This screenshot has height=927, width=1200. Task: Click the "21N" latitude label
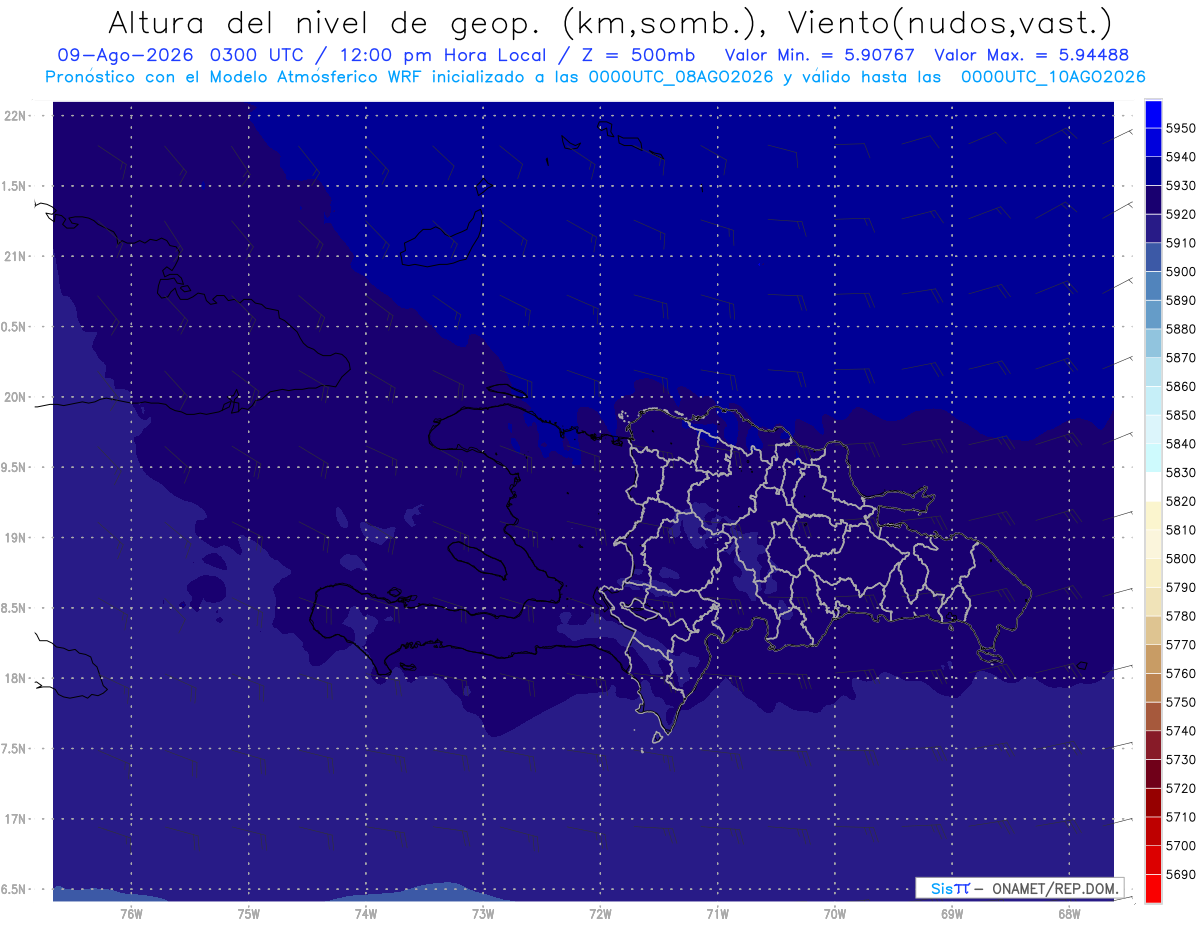[x=14, y=256]
